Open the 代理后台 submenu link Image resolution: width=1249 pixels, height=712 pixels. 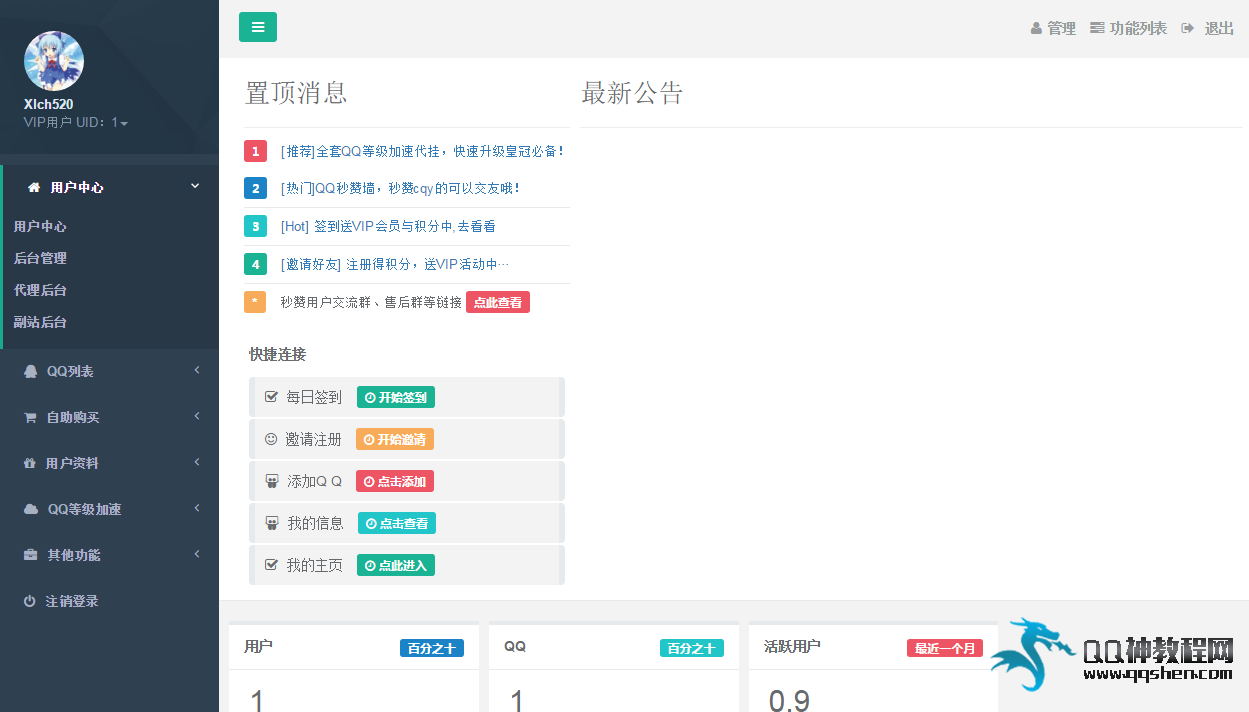tap(40, 290)
